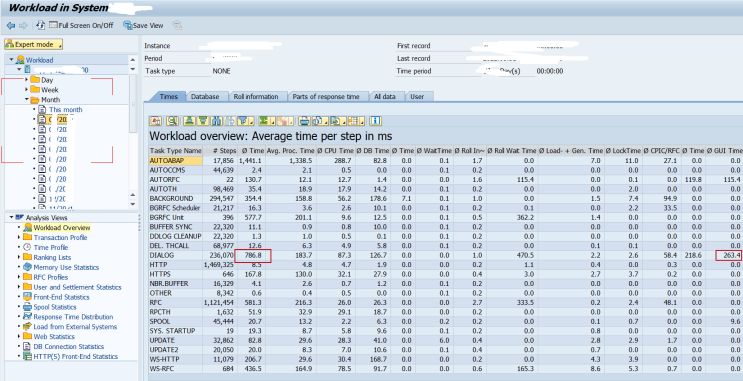This screenshot has height=381, width=743.
Task: Click the # Steps column header
Action: (x=220, y=151)
